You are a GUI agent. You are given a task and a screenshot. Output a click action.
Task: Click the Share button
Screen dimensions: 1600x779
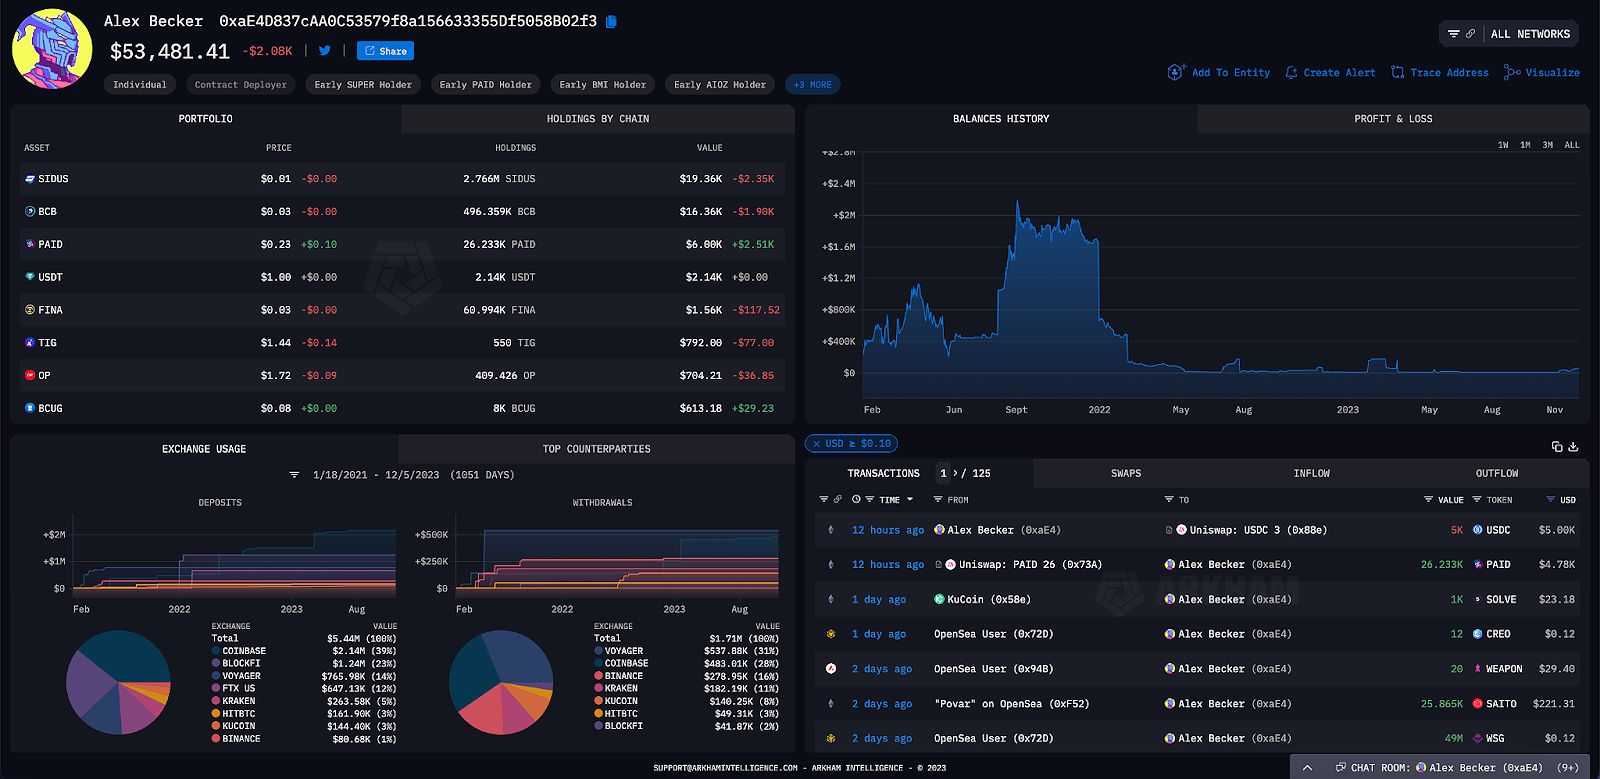(x=385, y=51)
